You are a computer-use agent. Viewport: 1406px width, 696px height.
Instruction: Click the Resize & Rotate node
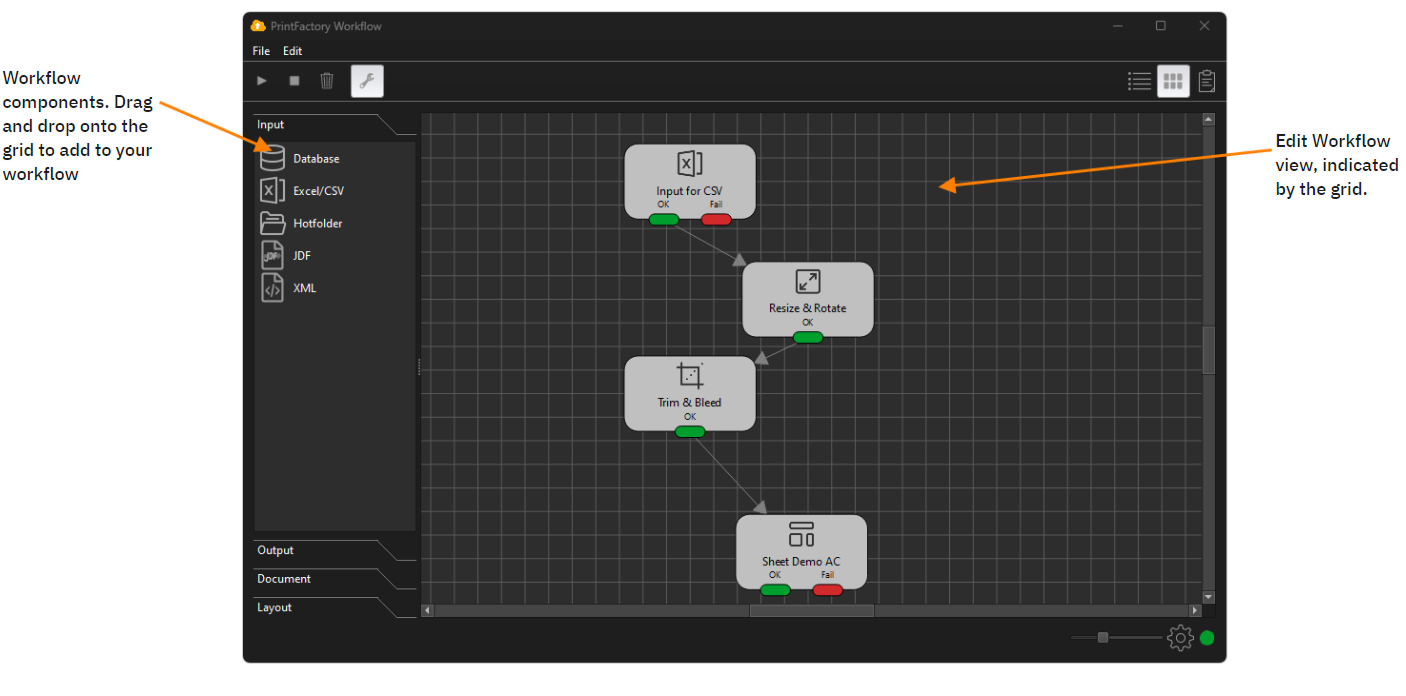click(x=807, y=297)
